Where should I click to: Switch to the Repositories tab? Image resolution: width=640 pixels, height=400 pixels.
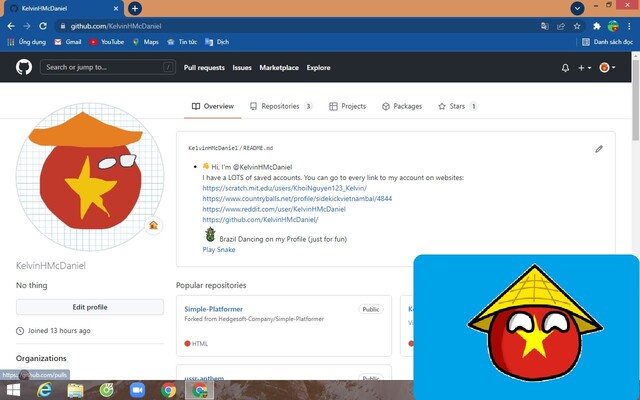tap(281, 106)
